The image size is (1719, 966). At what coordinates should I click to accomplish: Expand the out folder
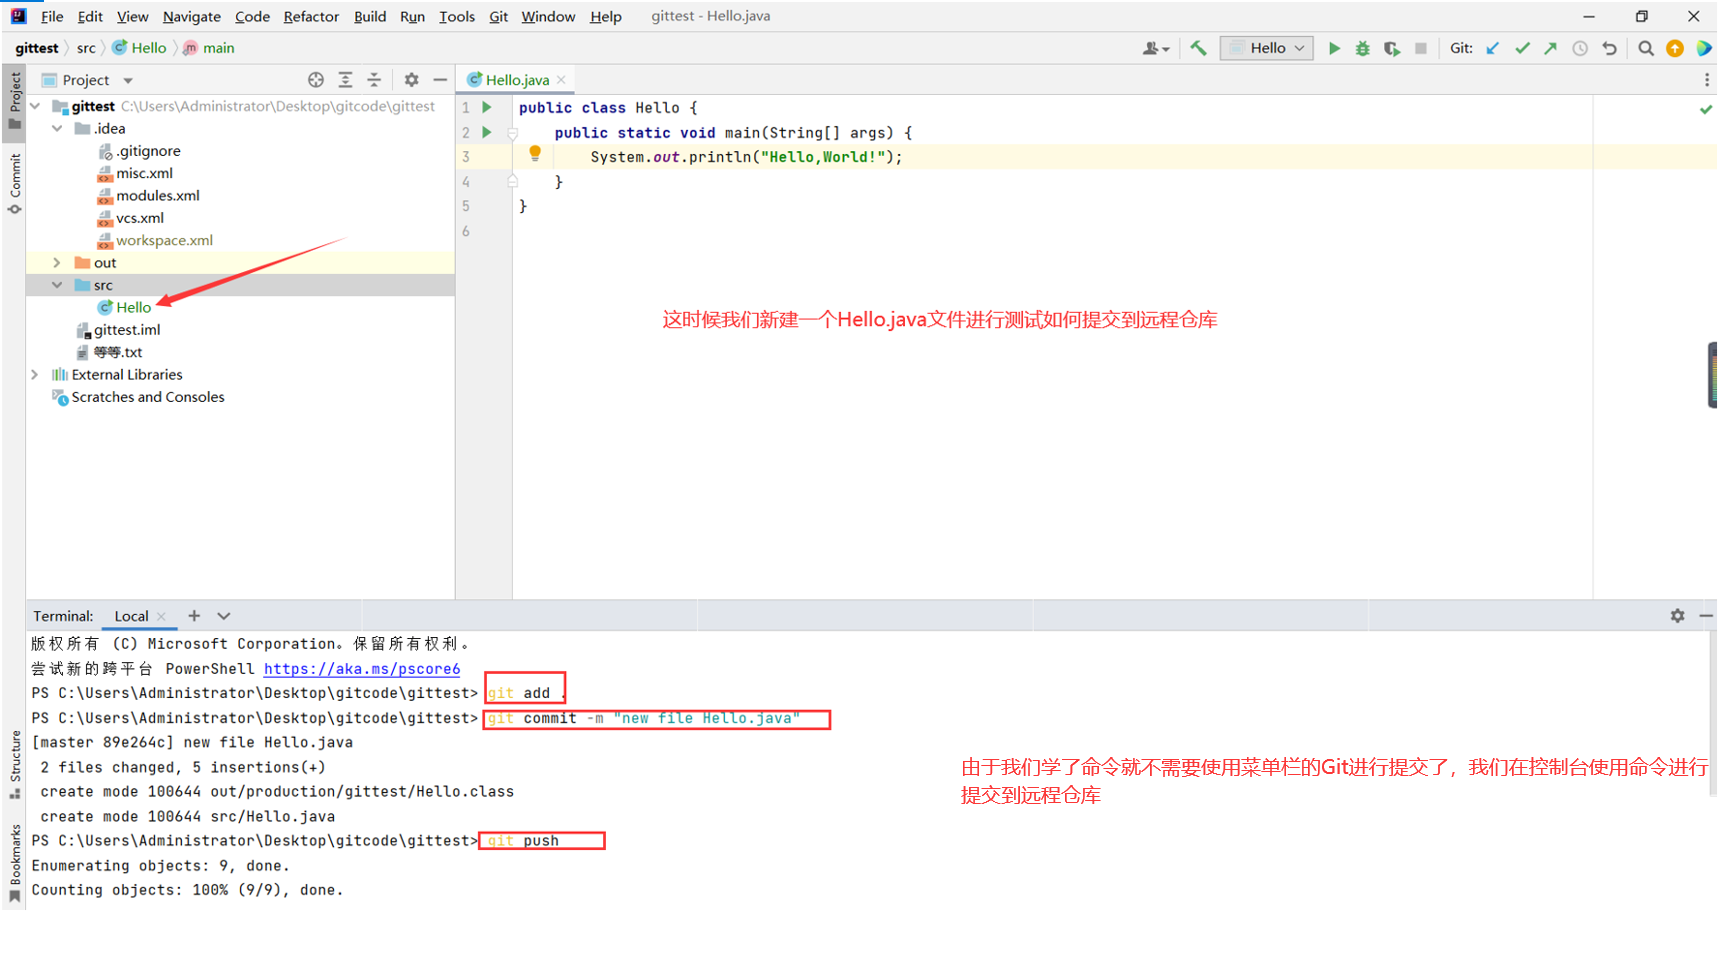point(57,263)
